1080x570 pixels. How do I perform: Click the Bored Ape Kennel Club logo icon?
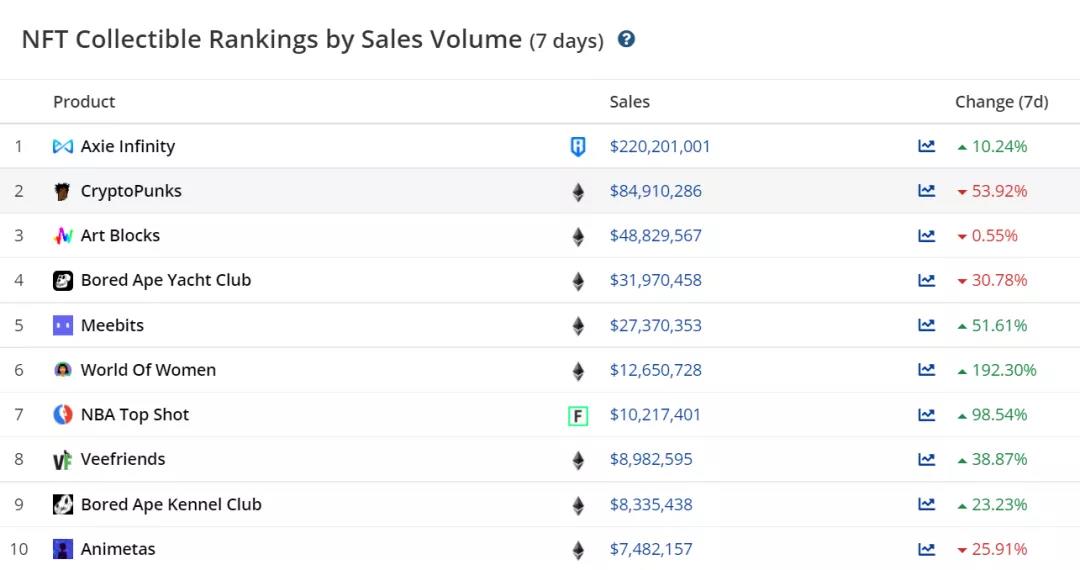point(63,505)
